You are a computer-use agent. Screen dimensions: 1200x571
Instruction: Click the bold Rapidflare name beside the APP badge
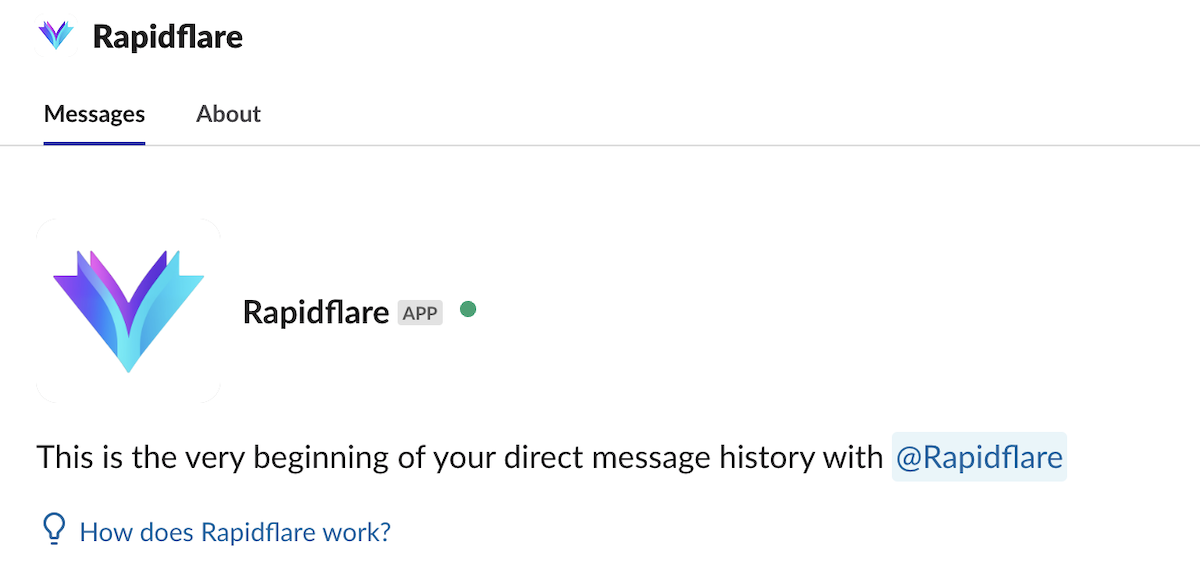click(x=315, y=313)
